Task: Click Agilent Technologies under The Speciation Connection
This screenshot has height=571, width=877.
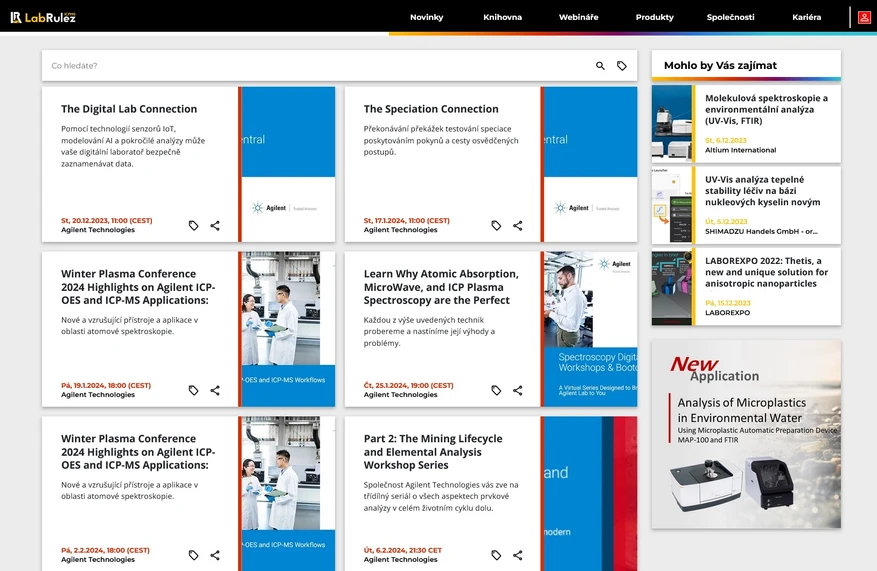Action: [x=400, y=230]
